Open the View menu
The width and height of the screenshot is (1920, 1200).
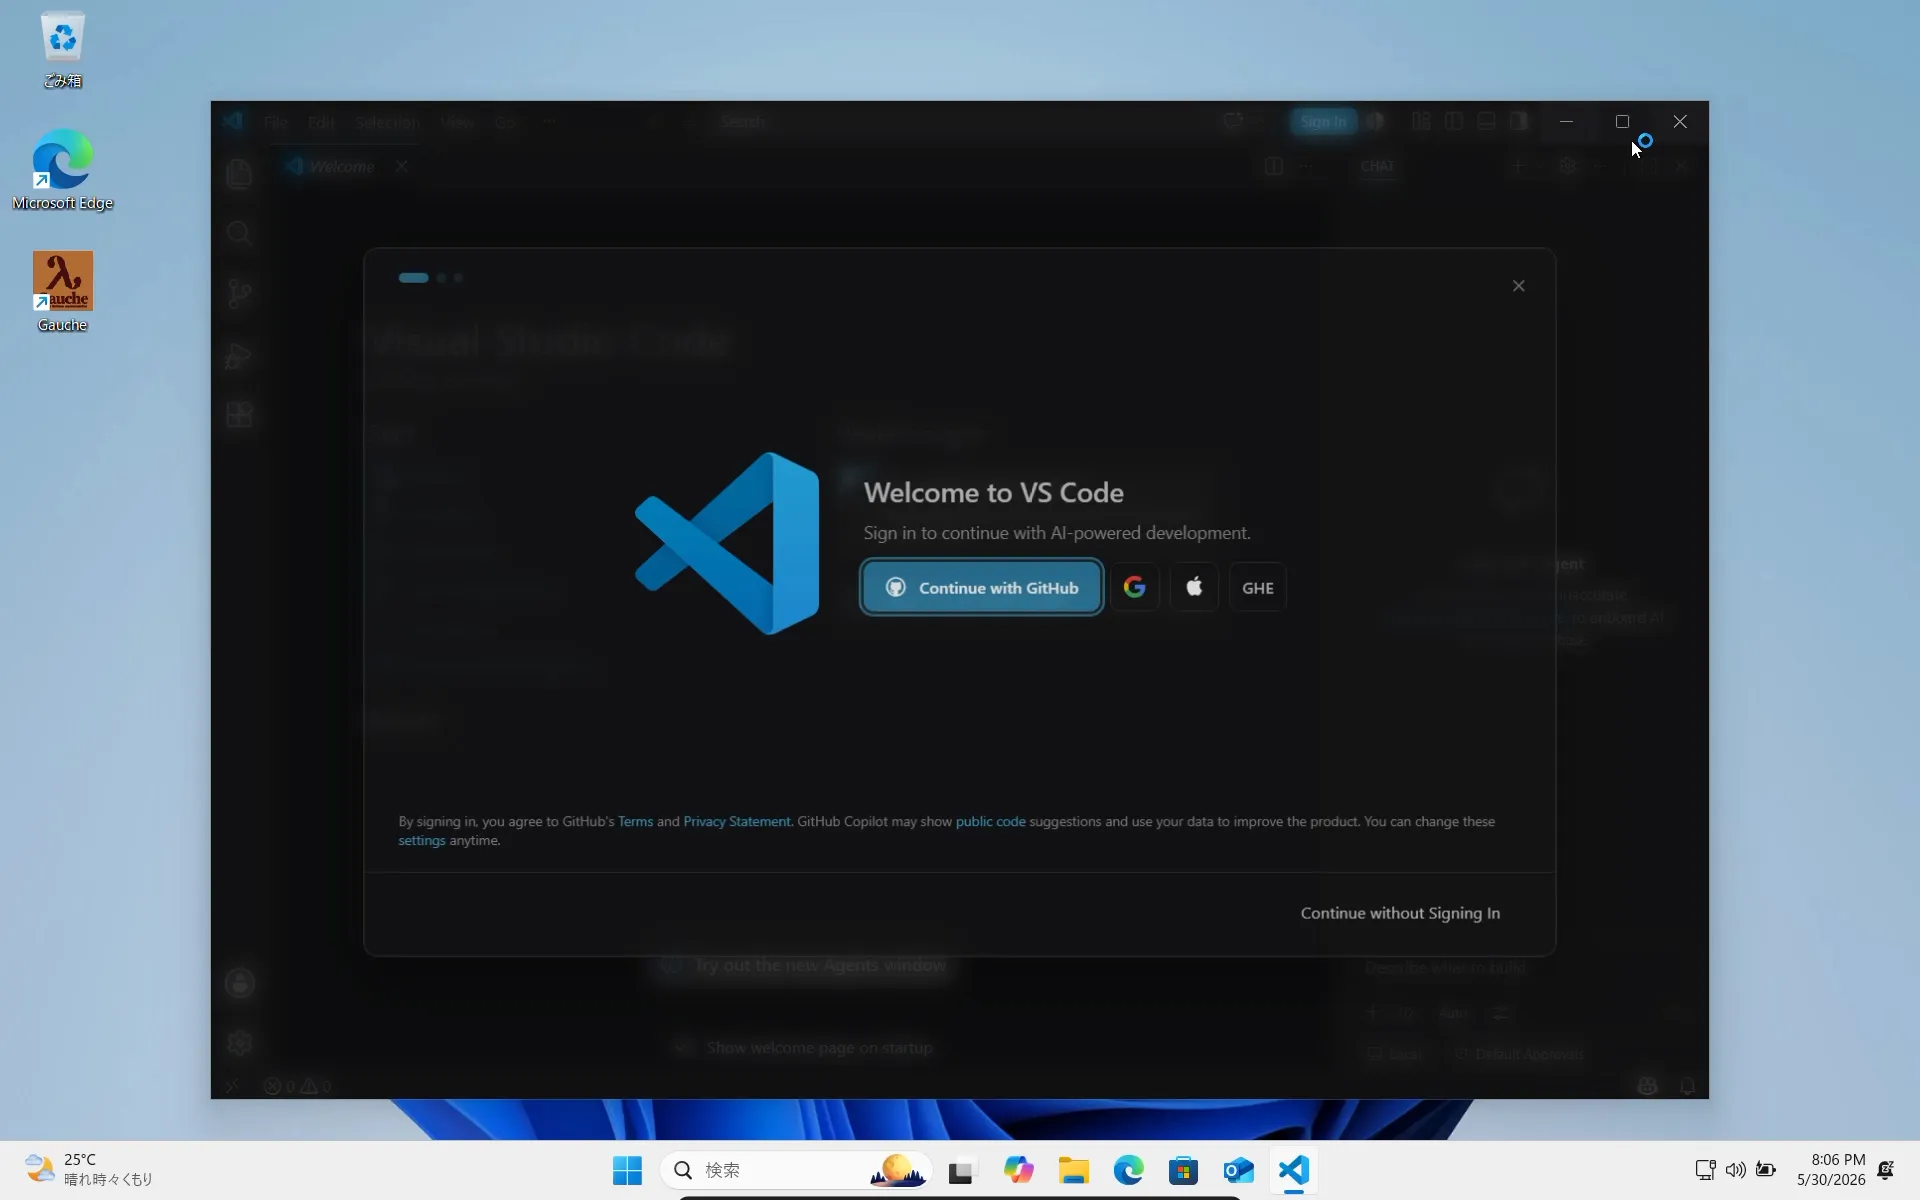pos(457,122)
